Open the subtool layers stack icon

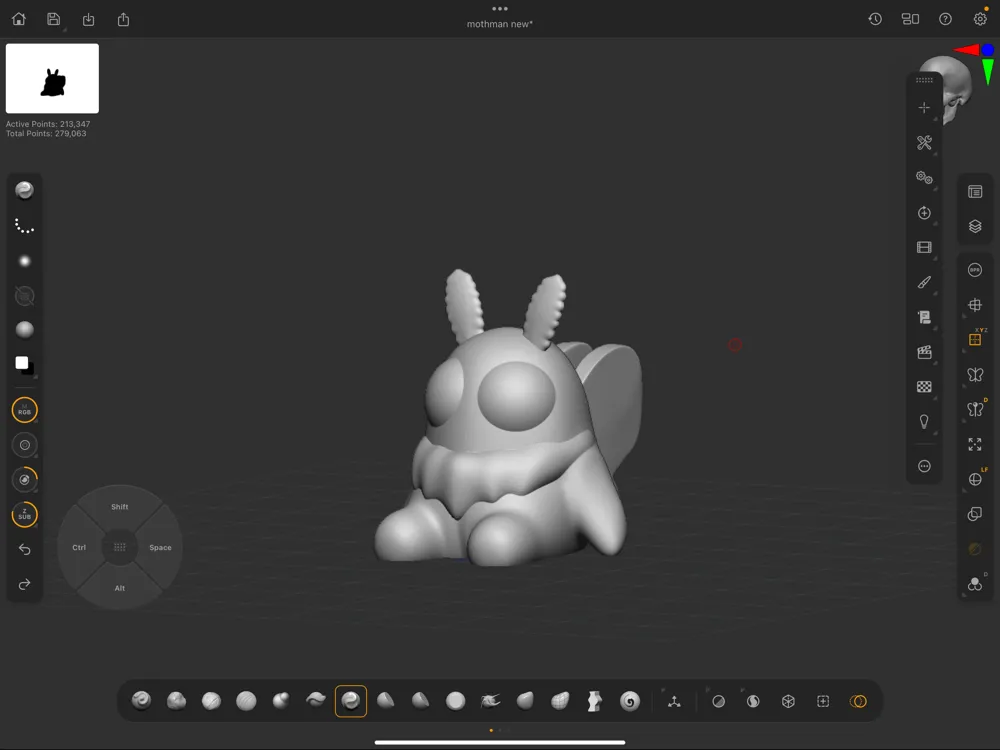pyautogui.click(x=975, y=227)
